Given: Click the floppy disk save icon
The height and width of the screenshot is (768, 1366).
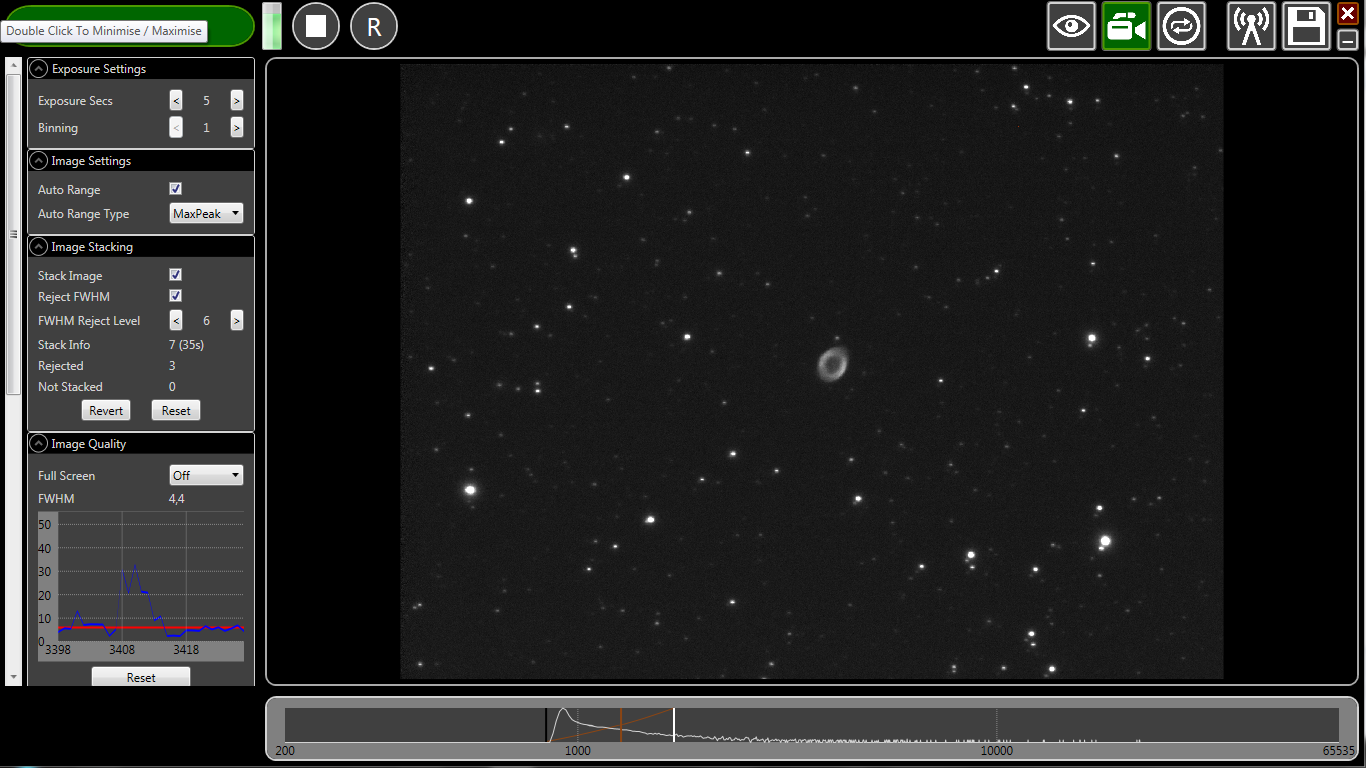Looking at the screenshot, I should pos(1307,26).
